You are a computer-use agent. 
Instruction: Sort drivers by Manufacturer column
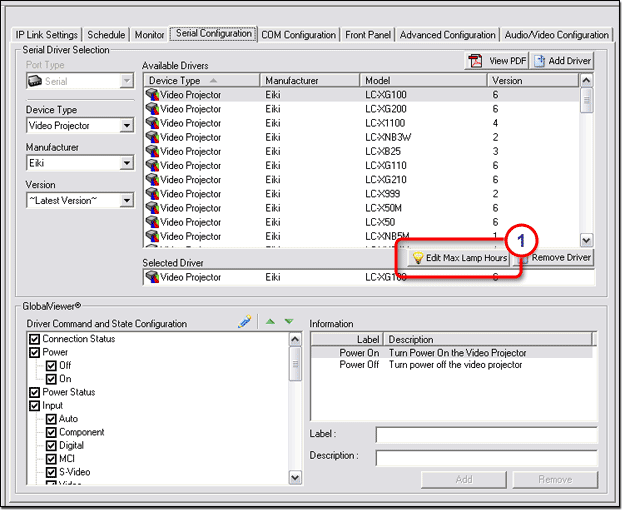click(310, 81)
